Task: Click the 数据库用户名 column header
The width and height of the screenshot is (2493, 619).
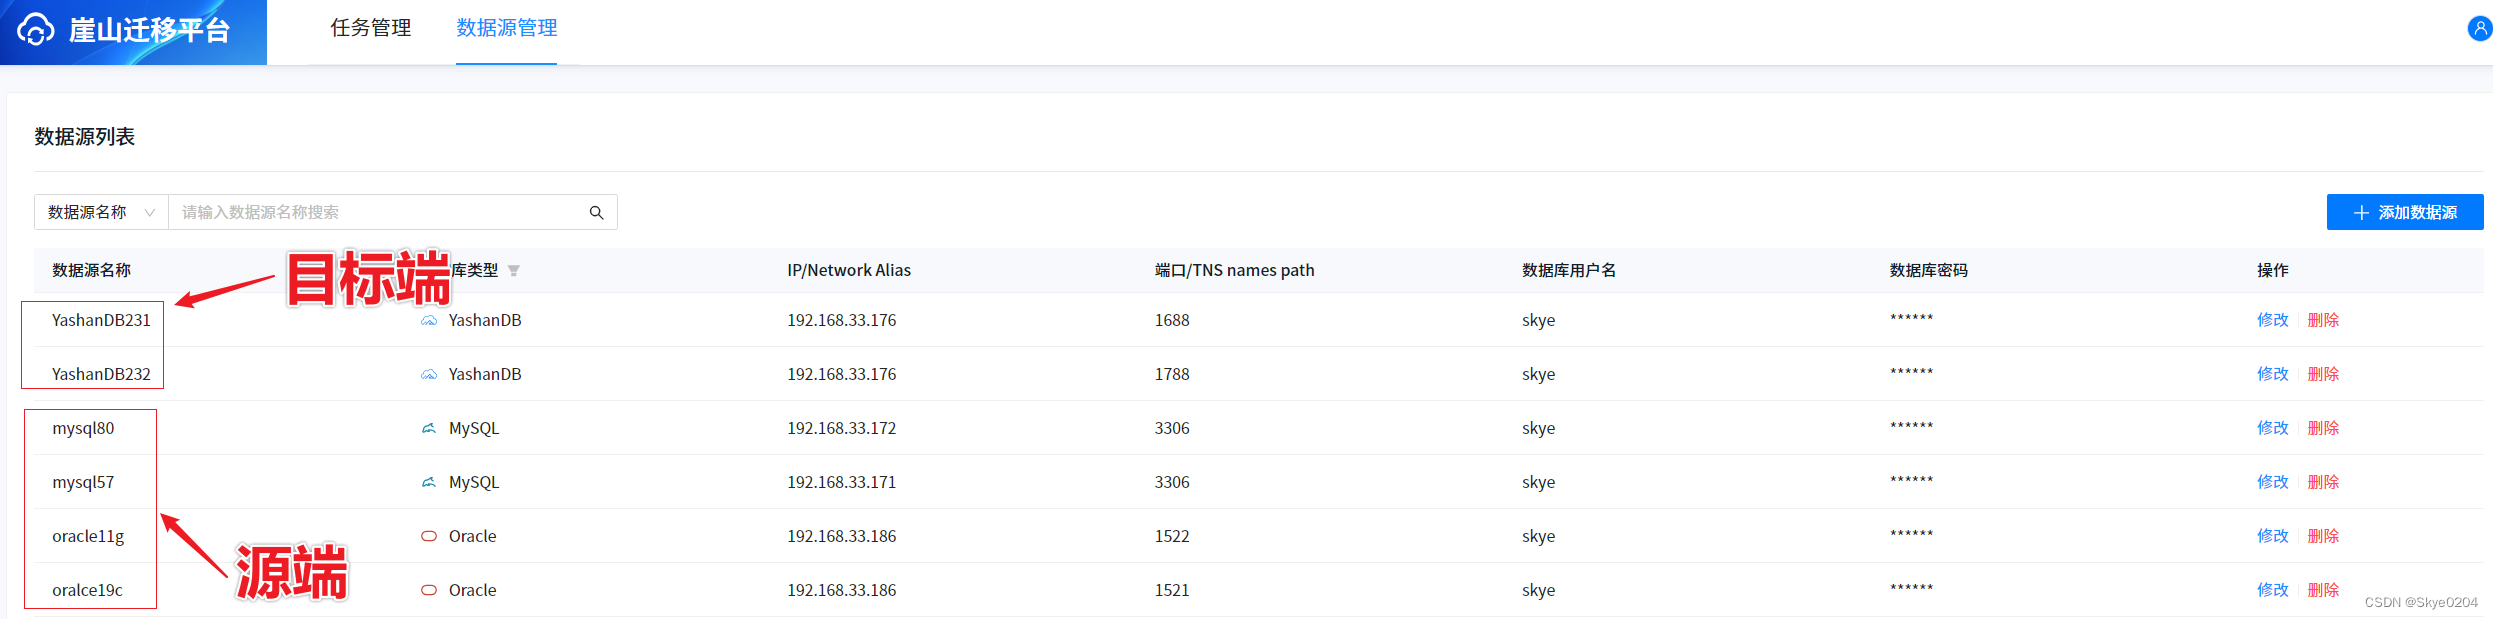Action: point(1569,270)
